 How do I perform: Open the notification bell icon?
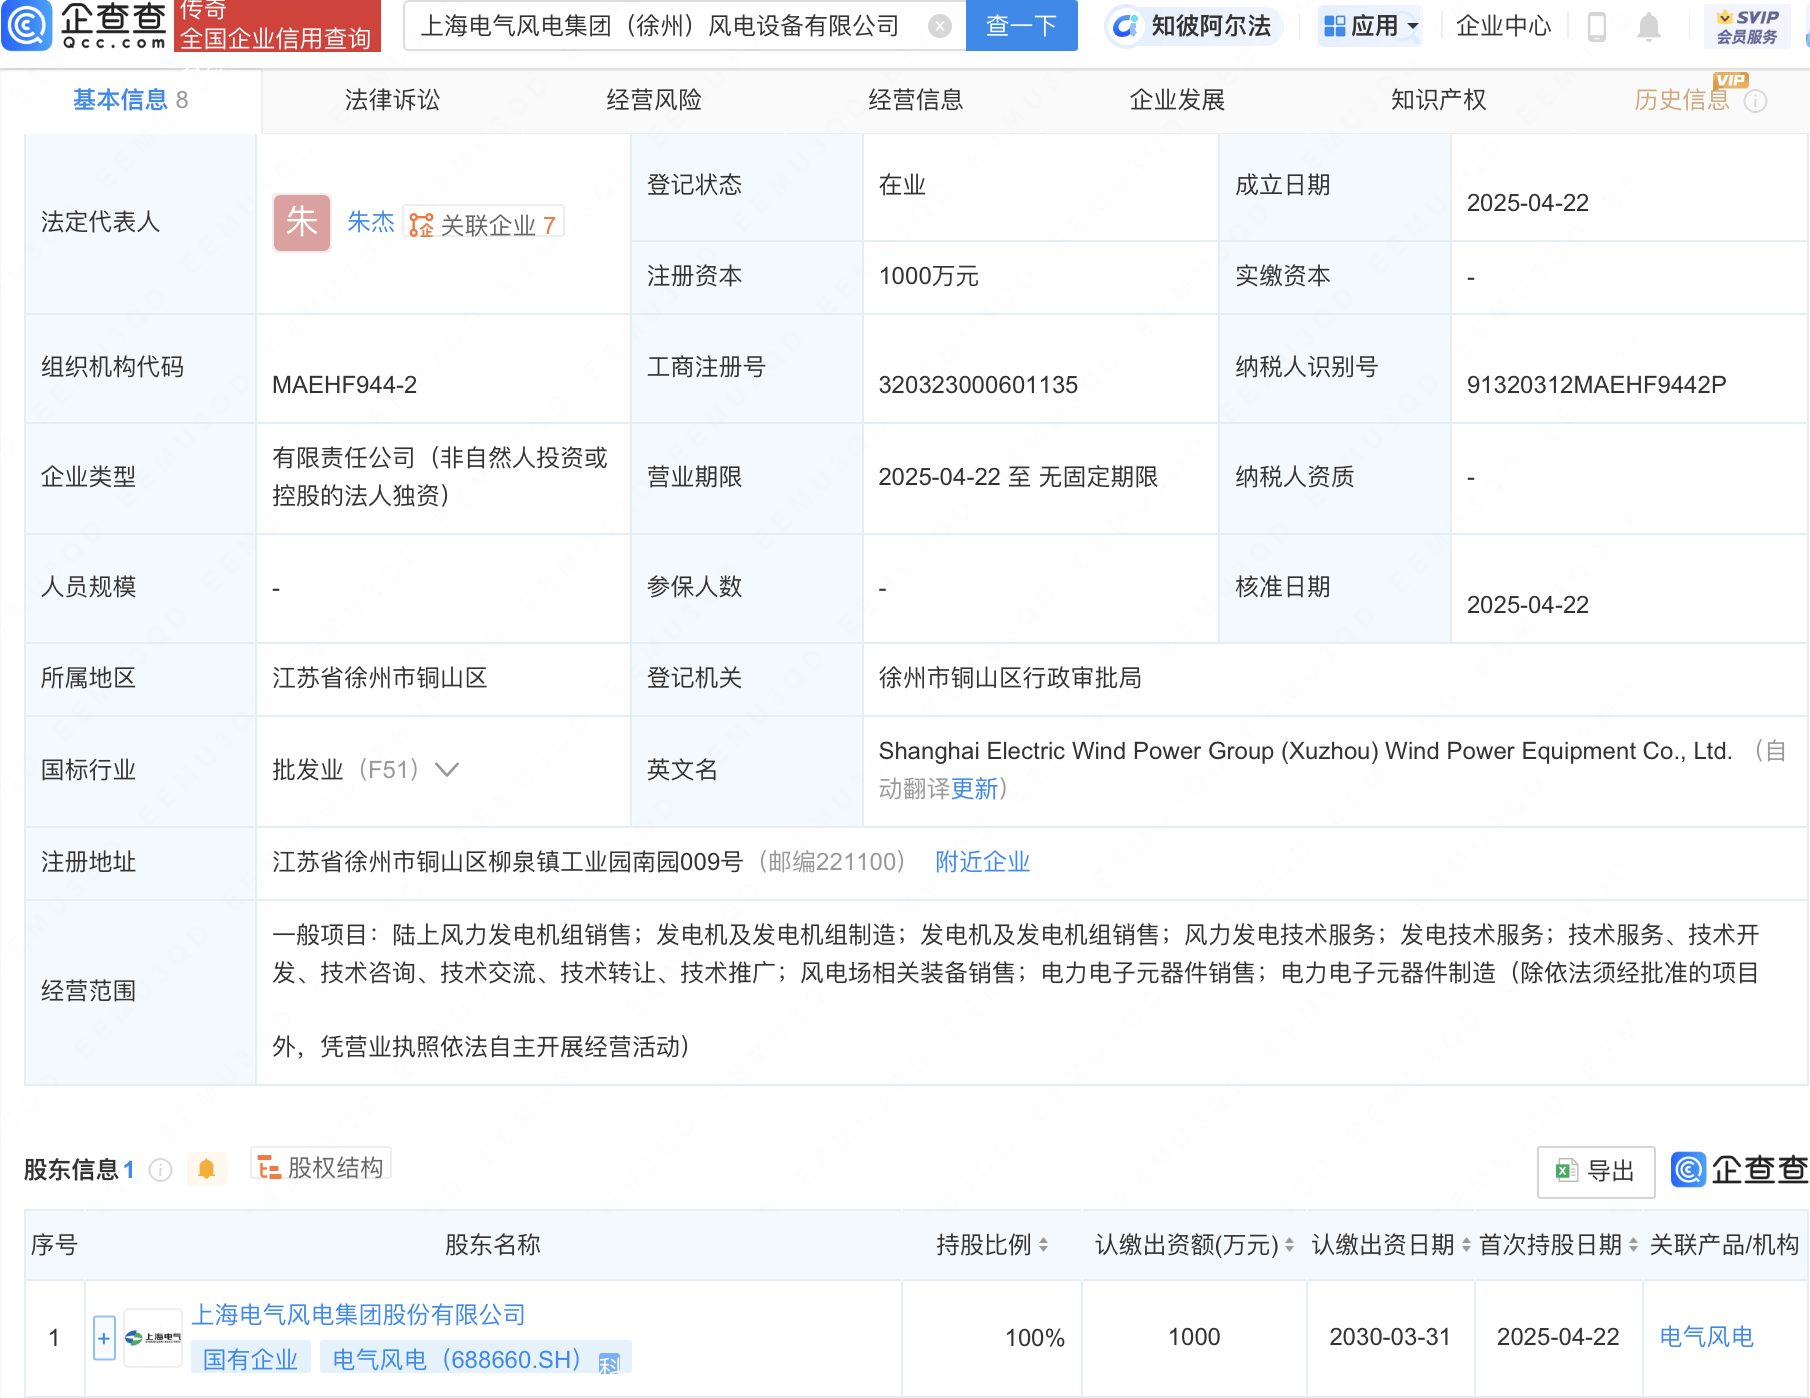tap(1650, 27)
